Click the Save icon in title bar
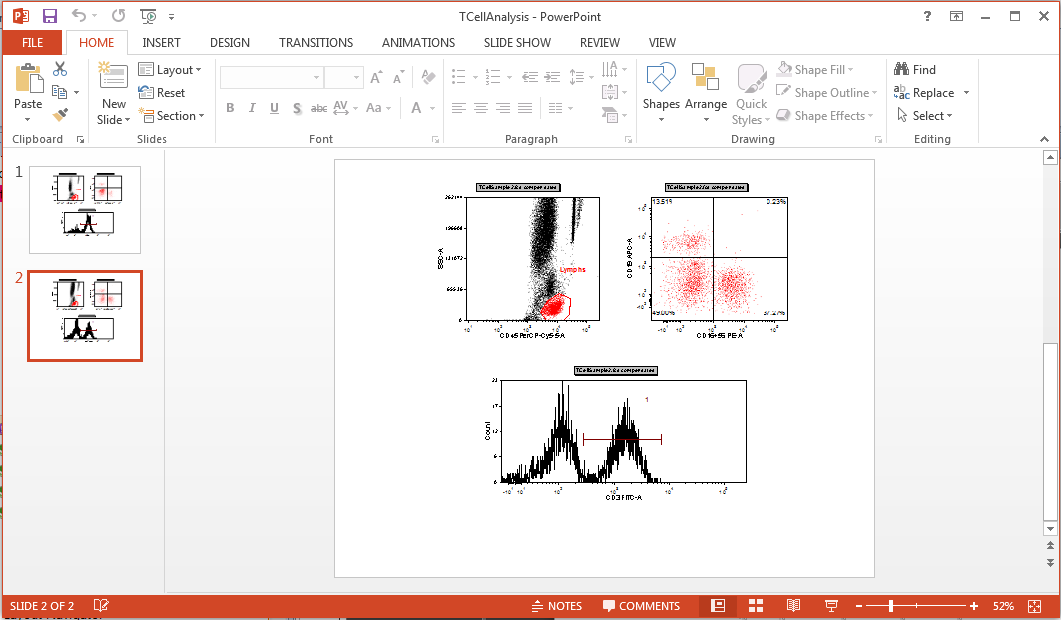 click(x=50, y=16)
